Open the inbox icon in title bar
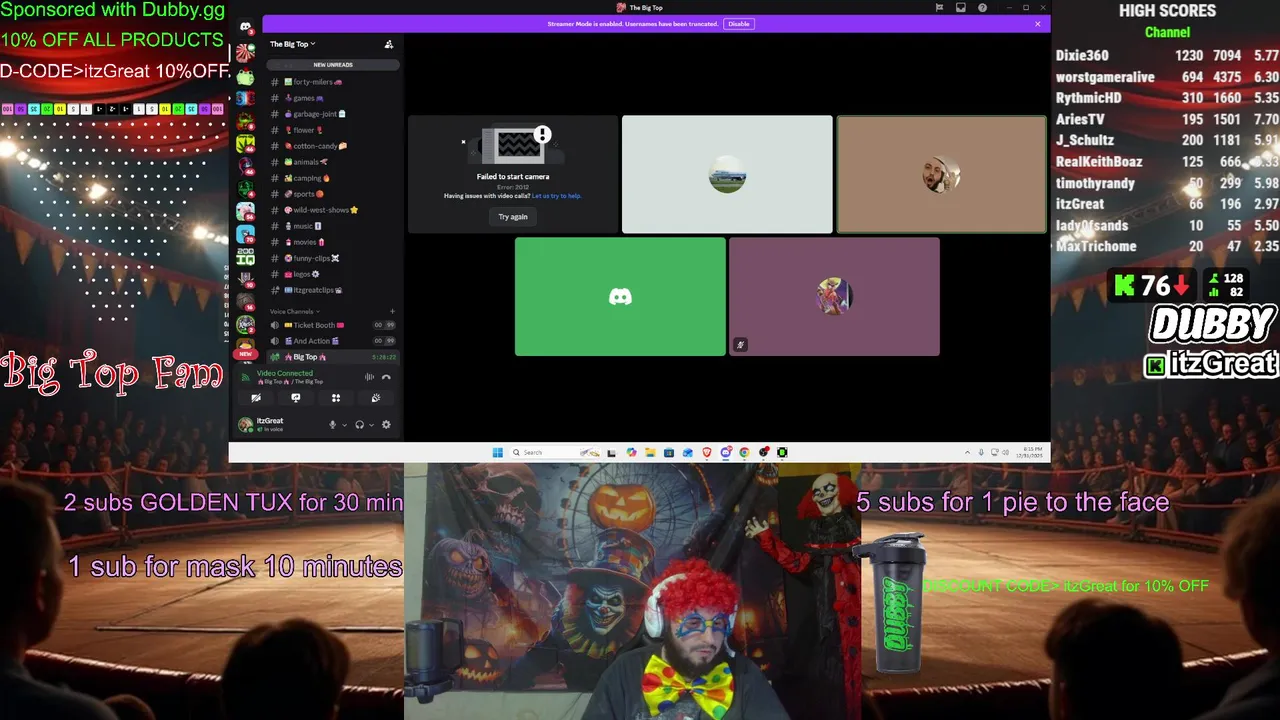This screenshot has height=720, width=1280. pyautogui.click(x=961, y=7)
